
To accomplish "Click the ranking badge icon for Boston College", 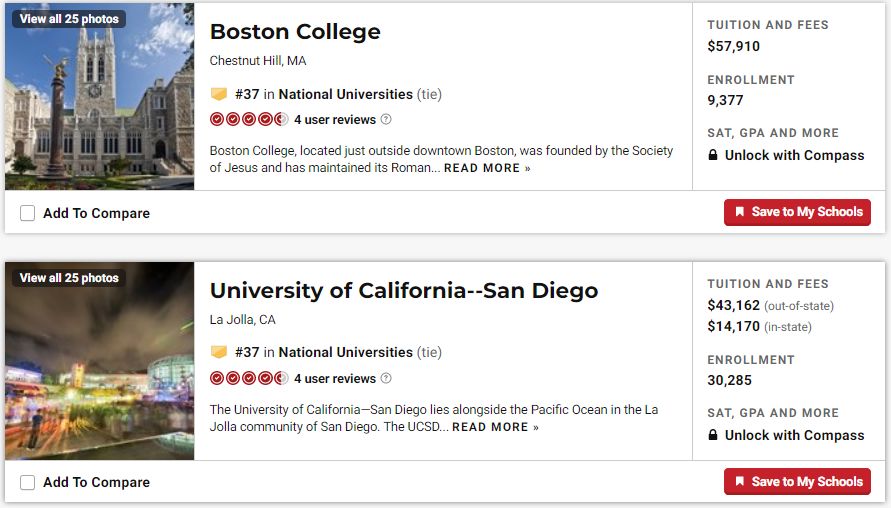I will coord(219,94).
